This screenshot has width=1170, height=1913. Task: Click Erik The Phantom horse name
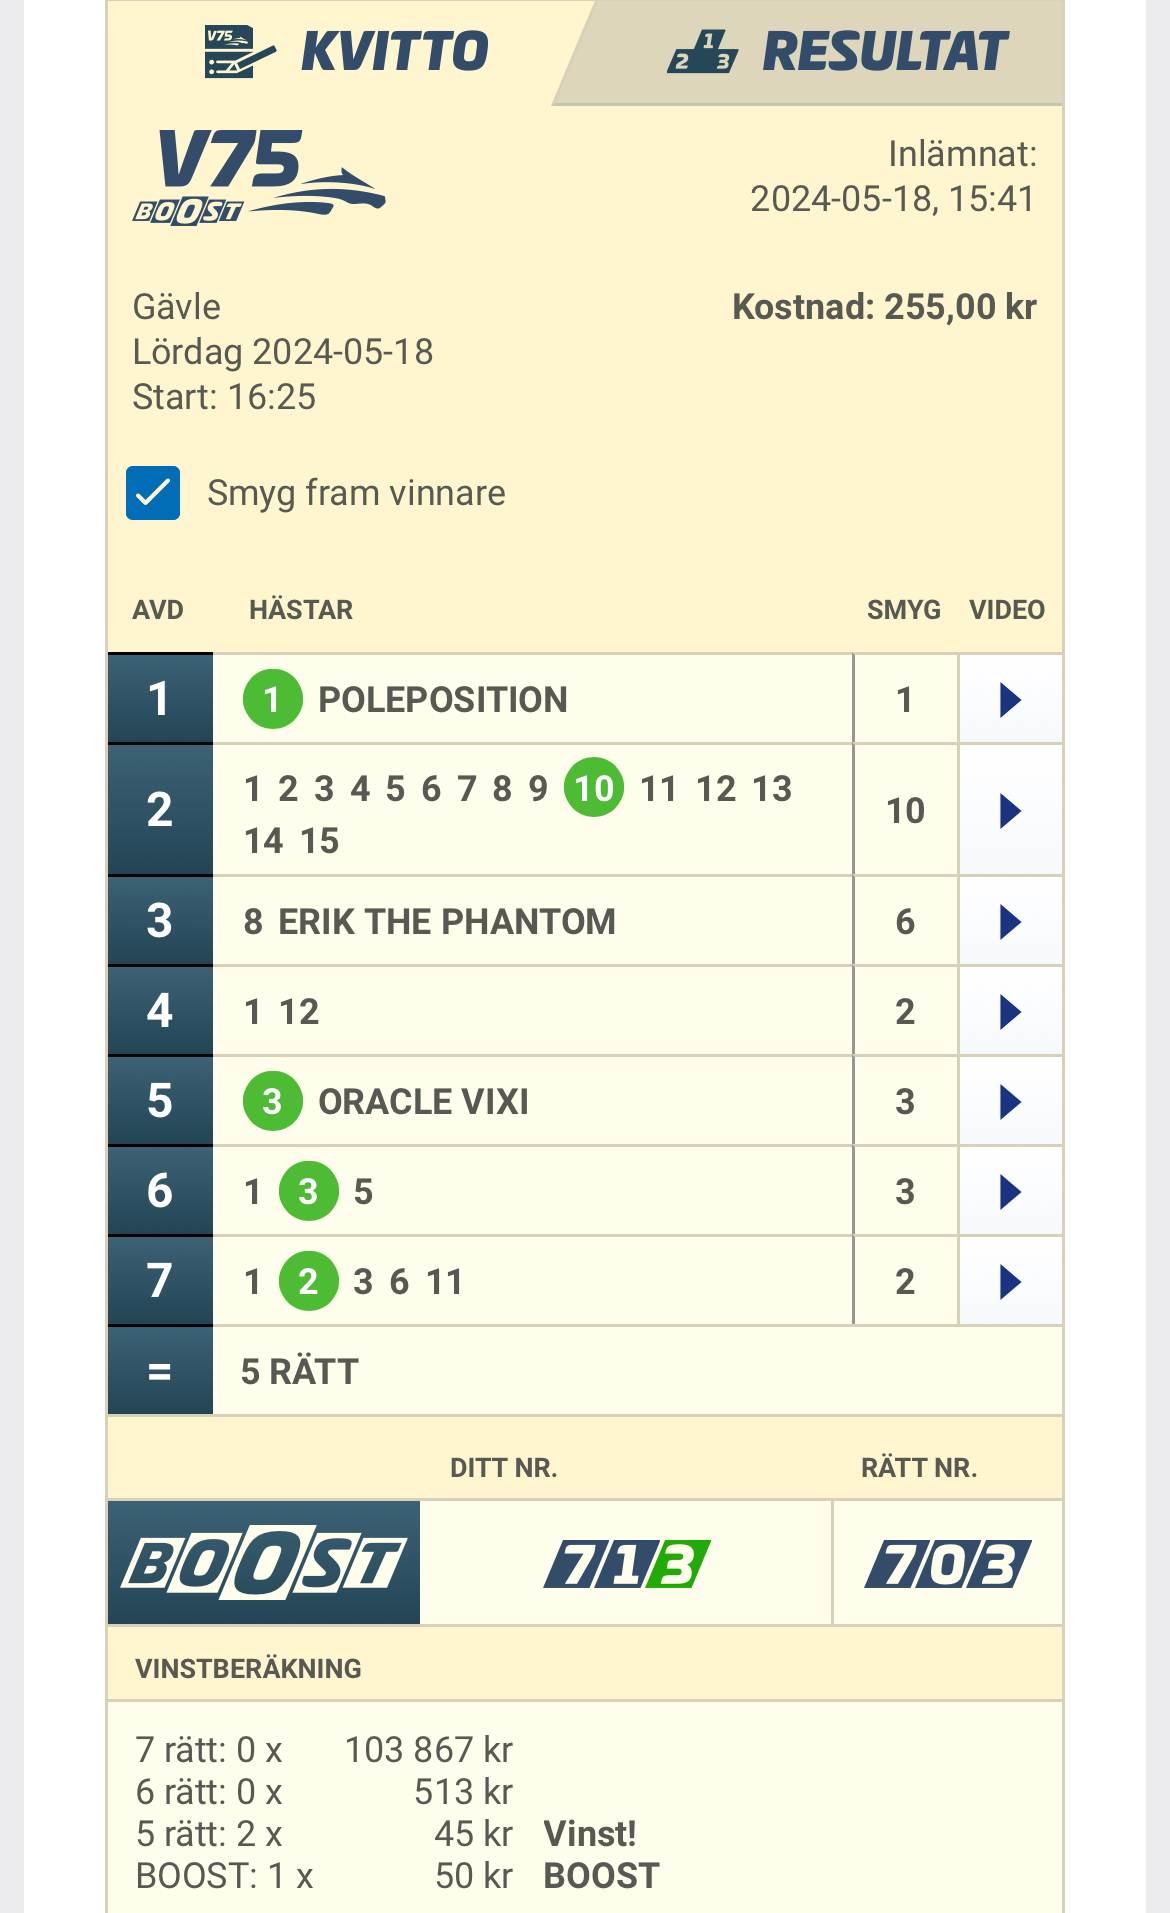point(446,921)
